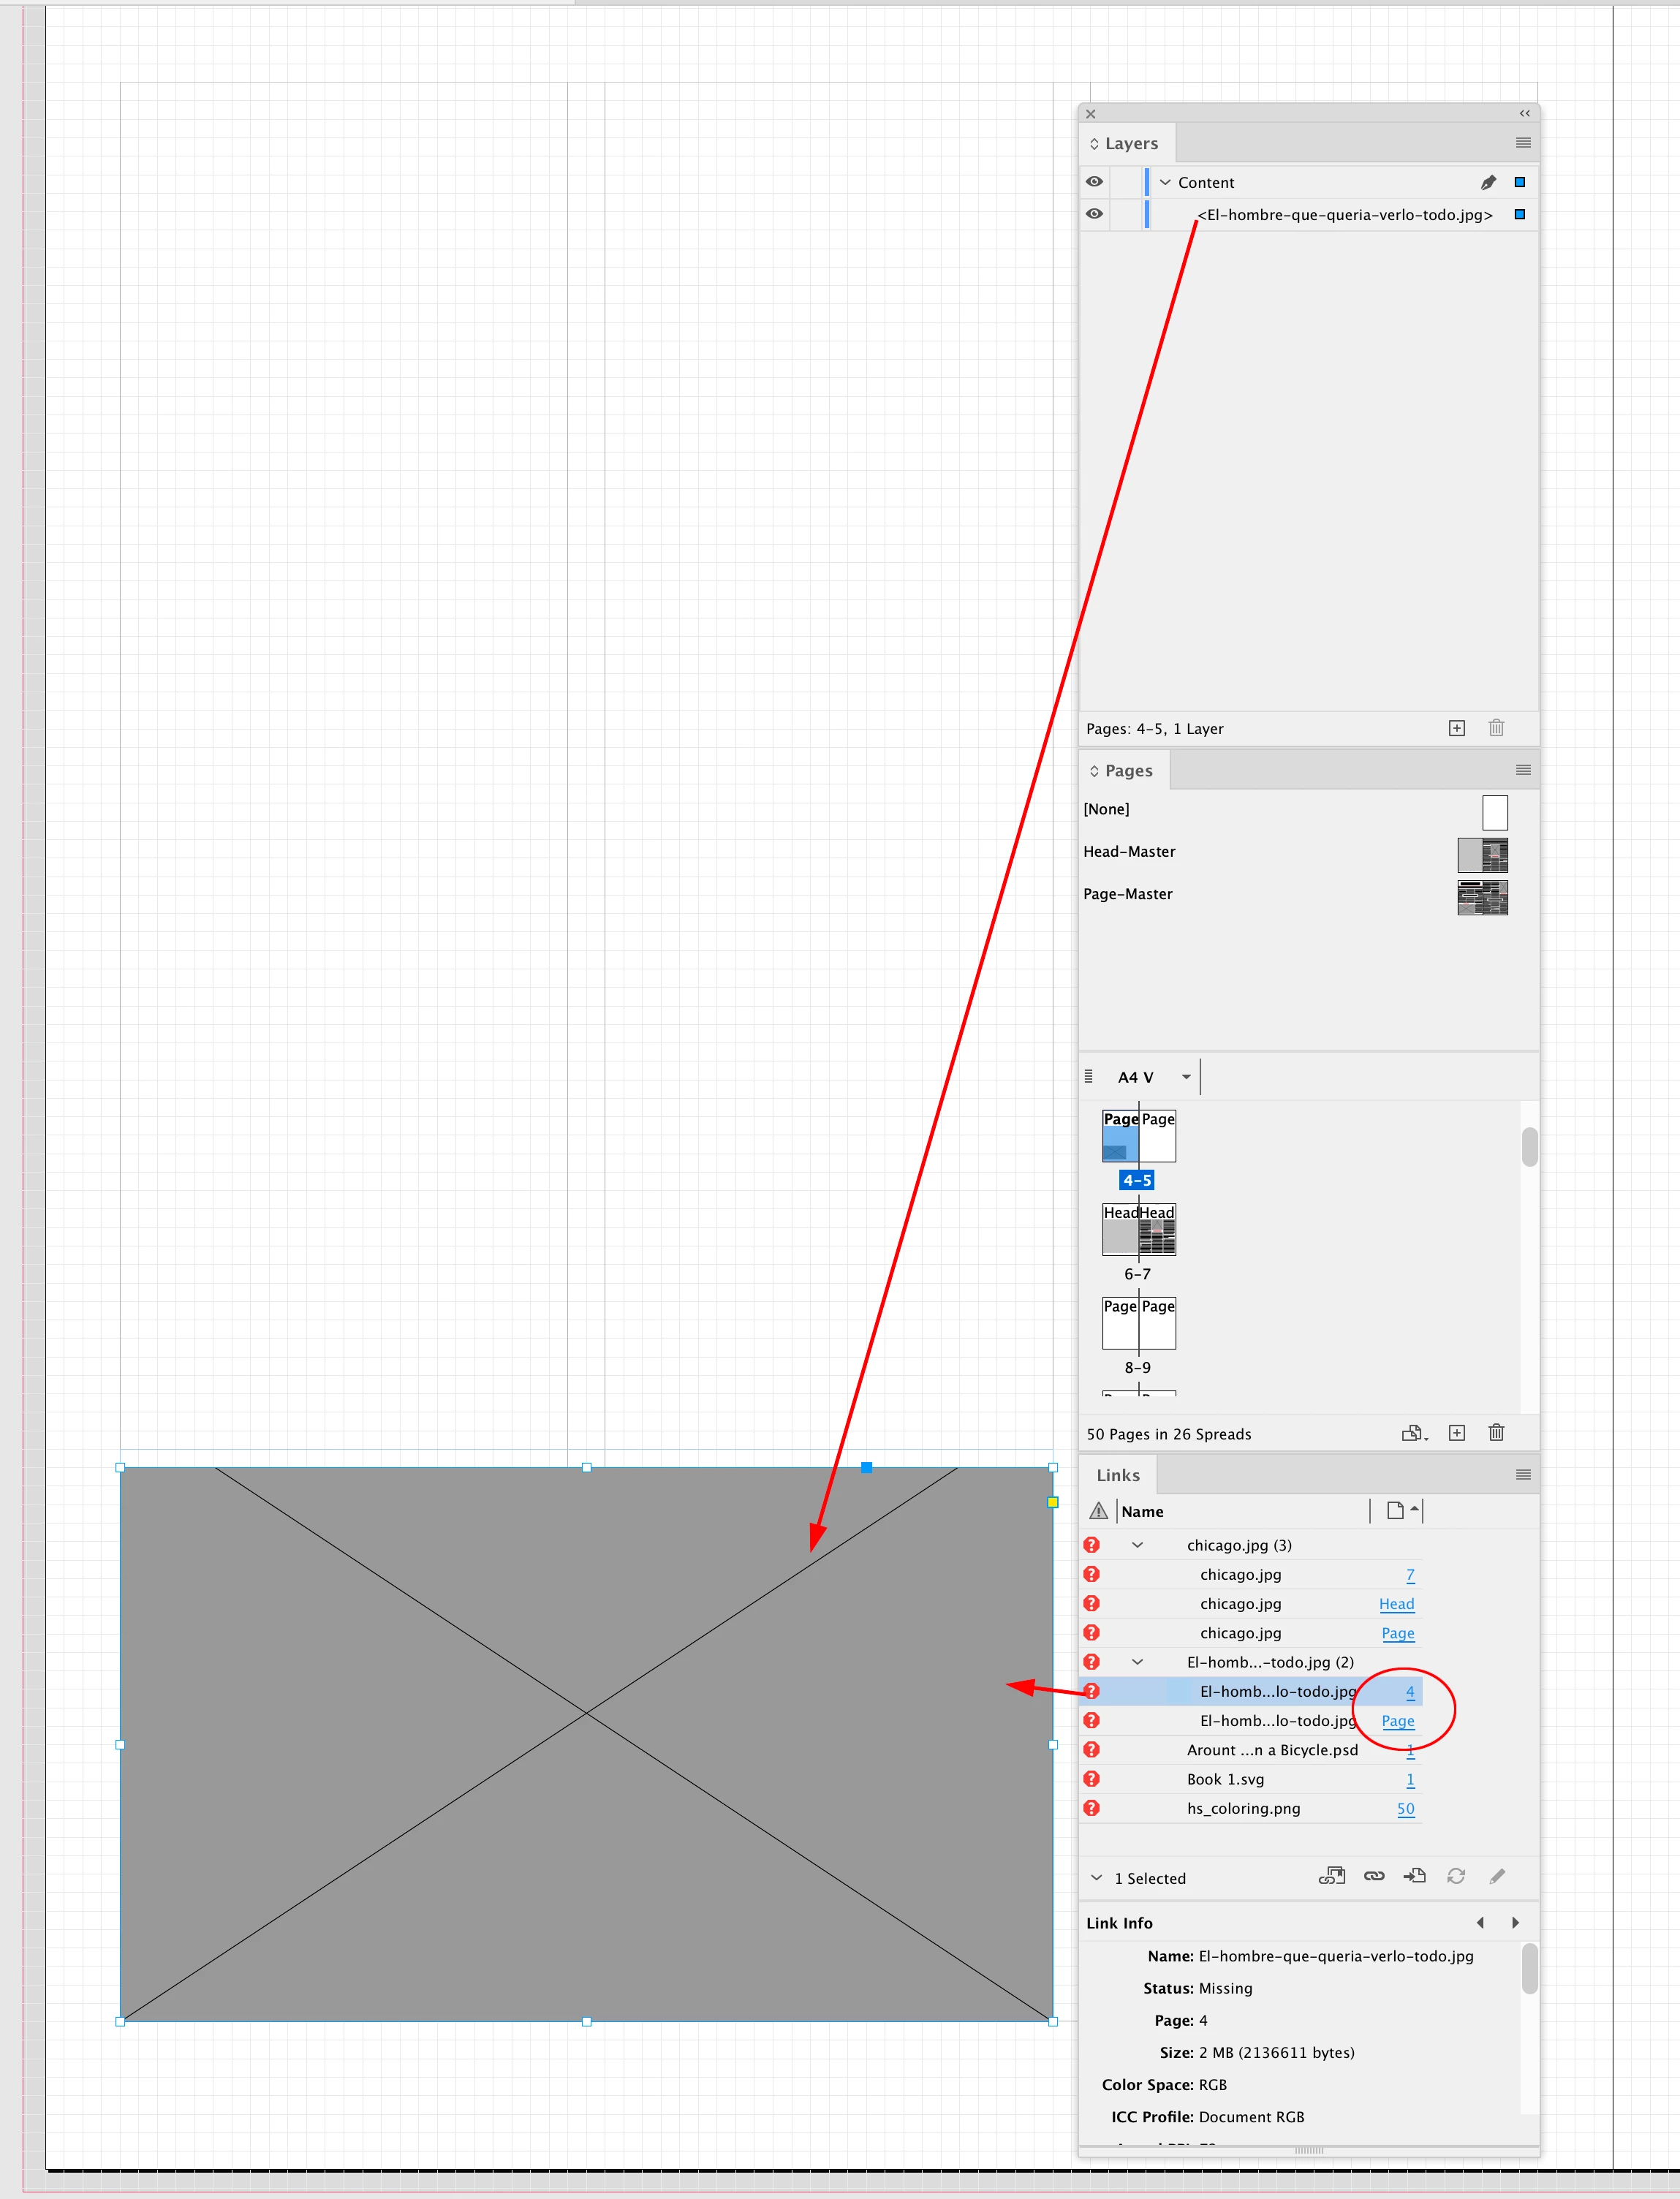
Task: Select the 6-7 spread thumbnail
Action: [x=1139, y=1230]
